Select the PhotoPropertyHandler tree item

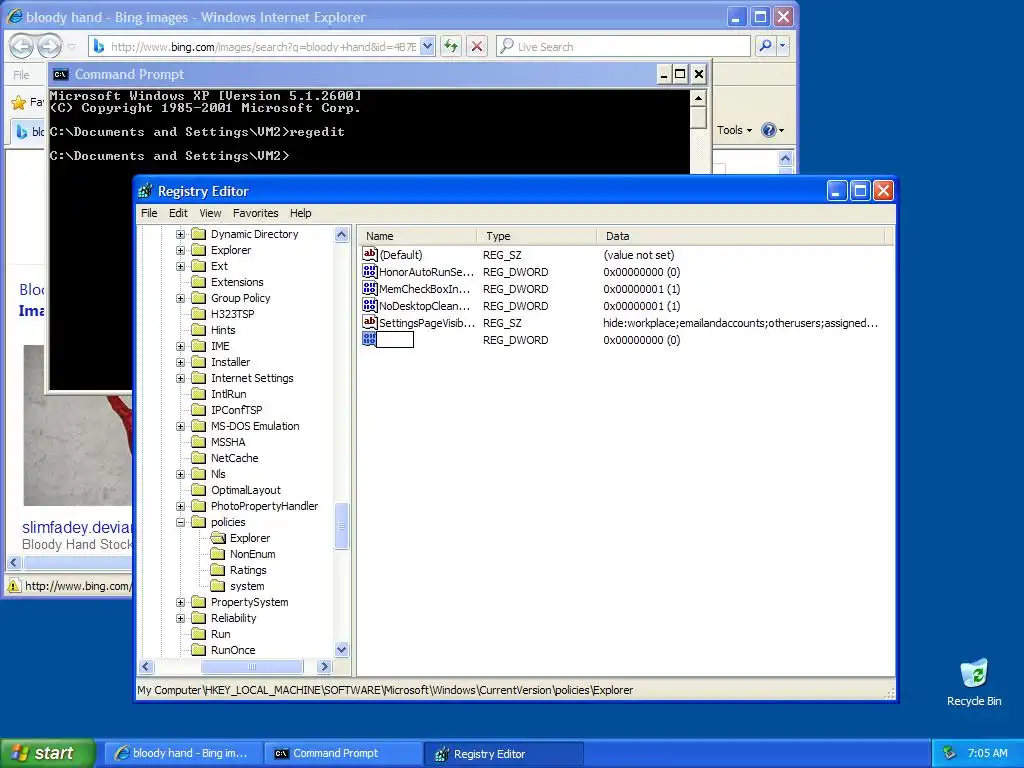pos(264,506)
